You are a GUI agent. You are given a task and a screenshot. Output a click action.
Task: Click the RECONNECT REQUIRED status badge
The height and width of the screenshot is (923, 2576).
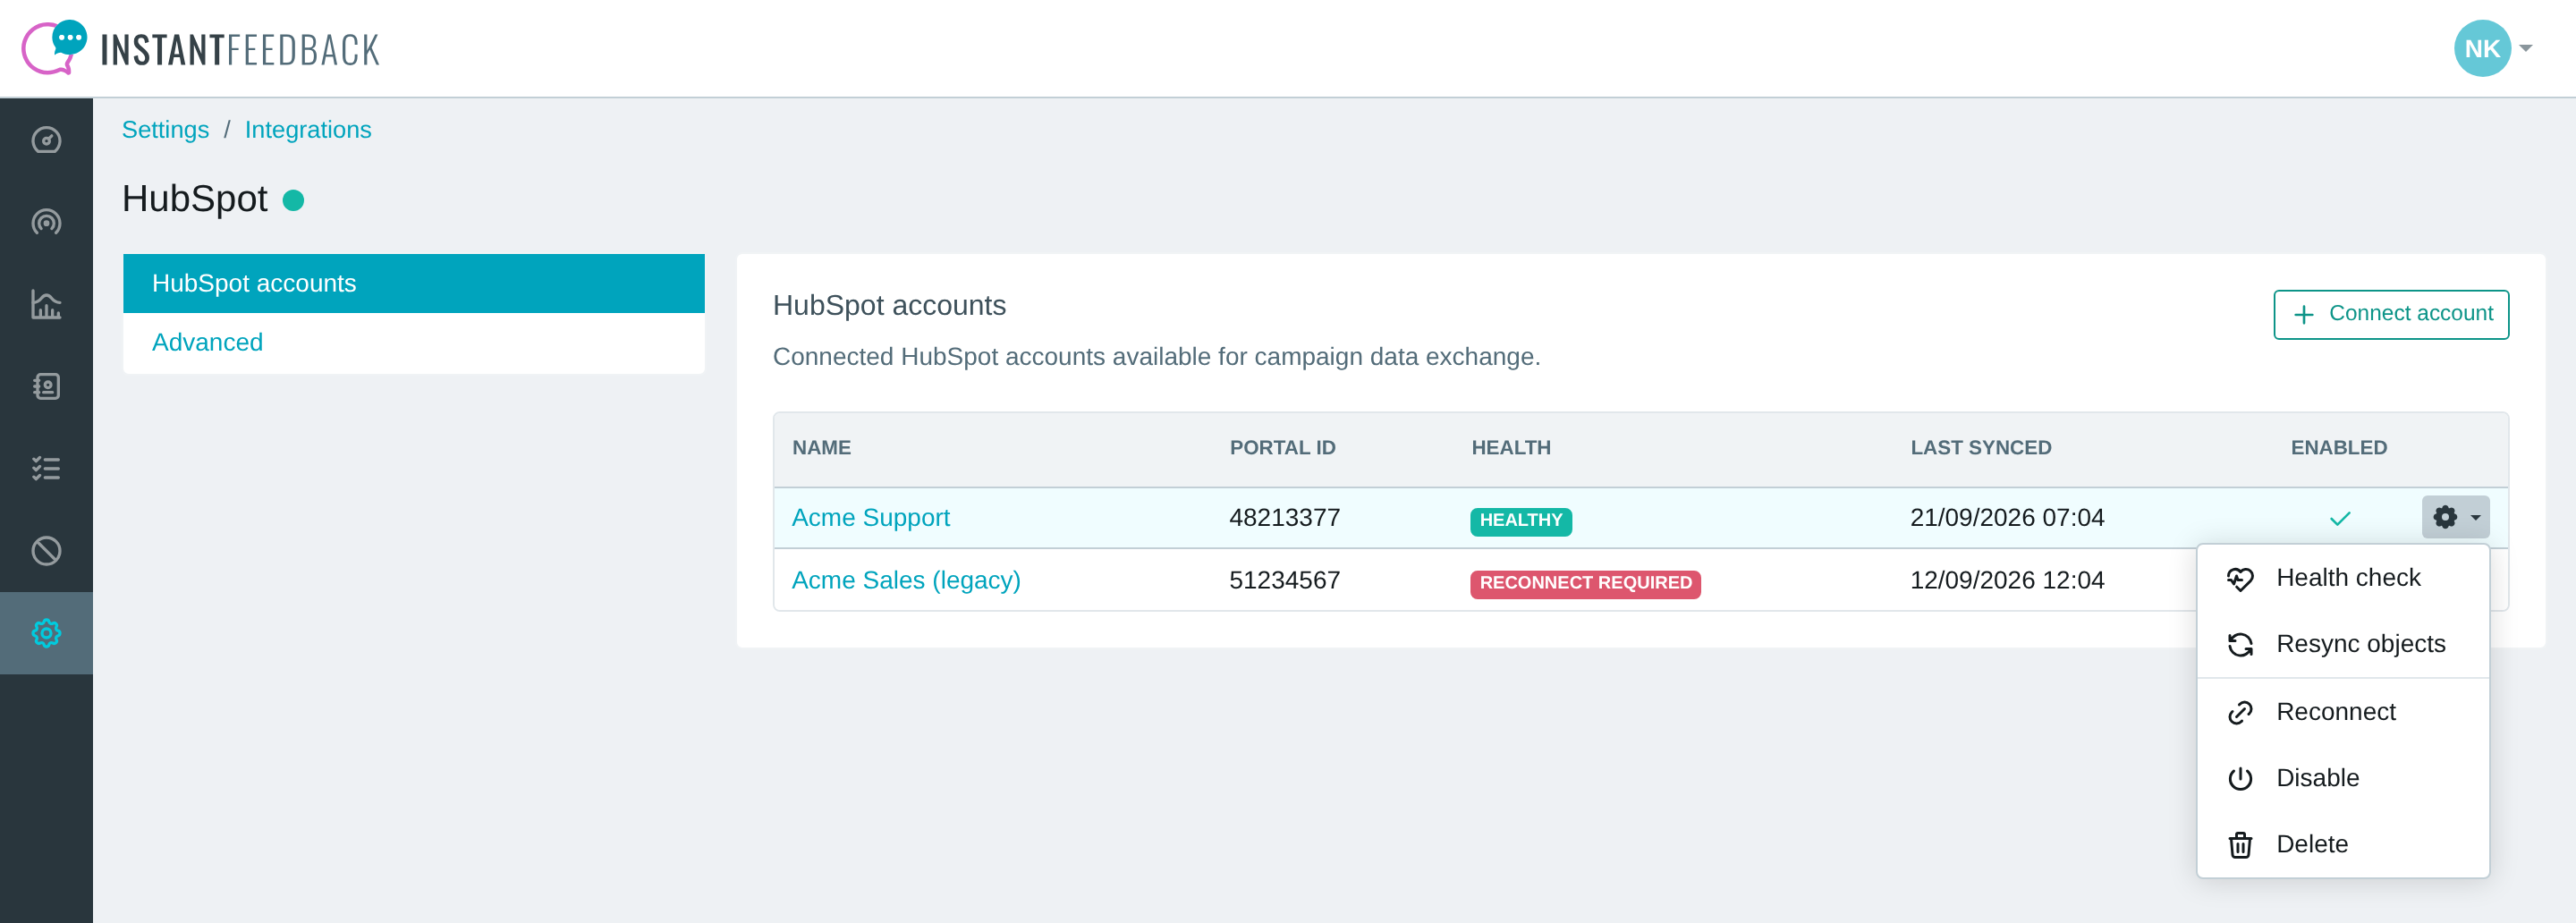[x=1585, y=583]
